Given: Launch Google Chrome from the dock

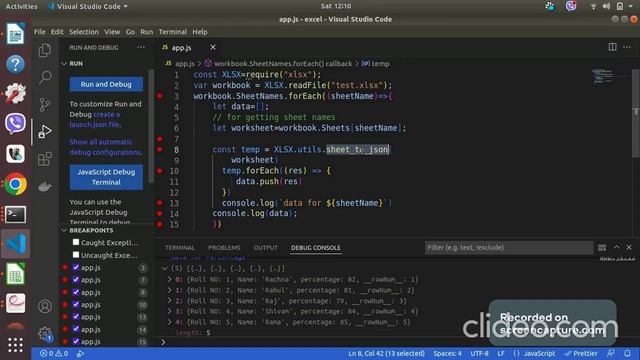Looking at the screenshot, I should point(16,184).
